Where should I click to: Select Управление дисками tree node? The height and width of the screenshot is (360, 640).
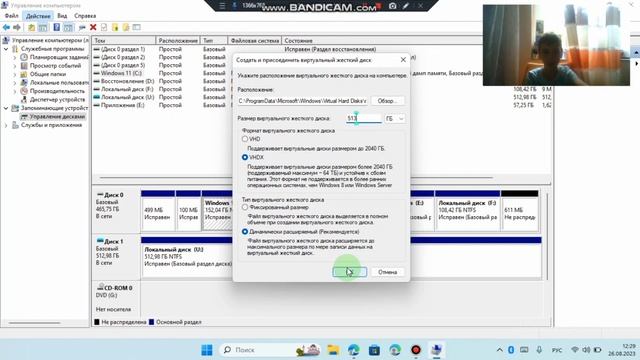57,117
